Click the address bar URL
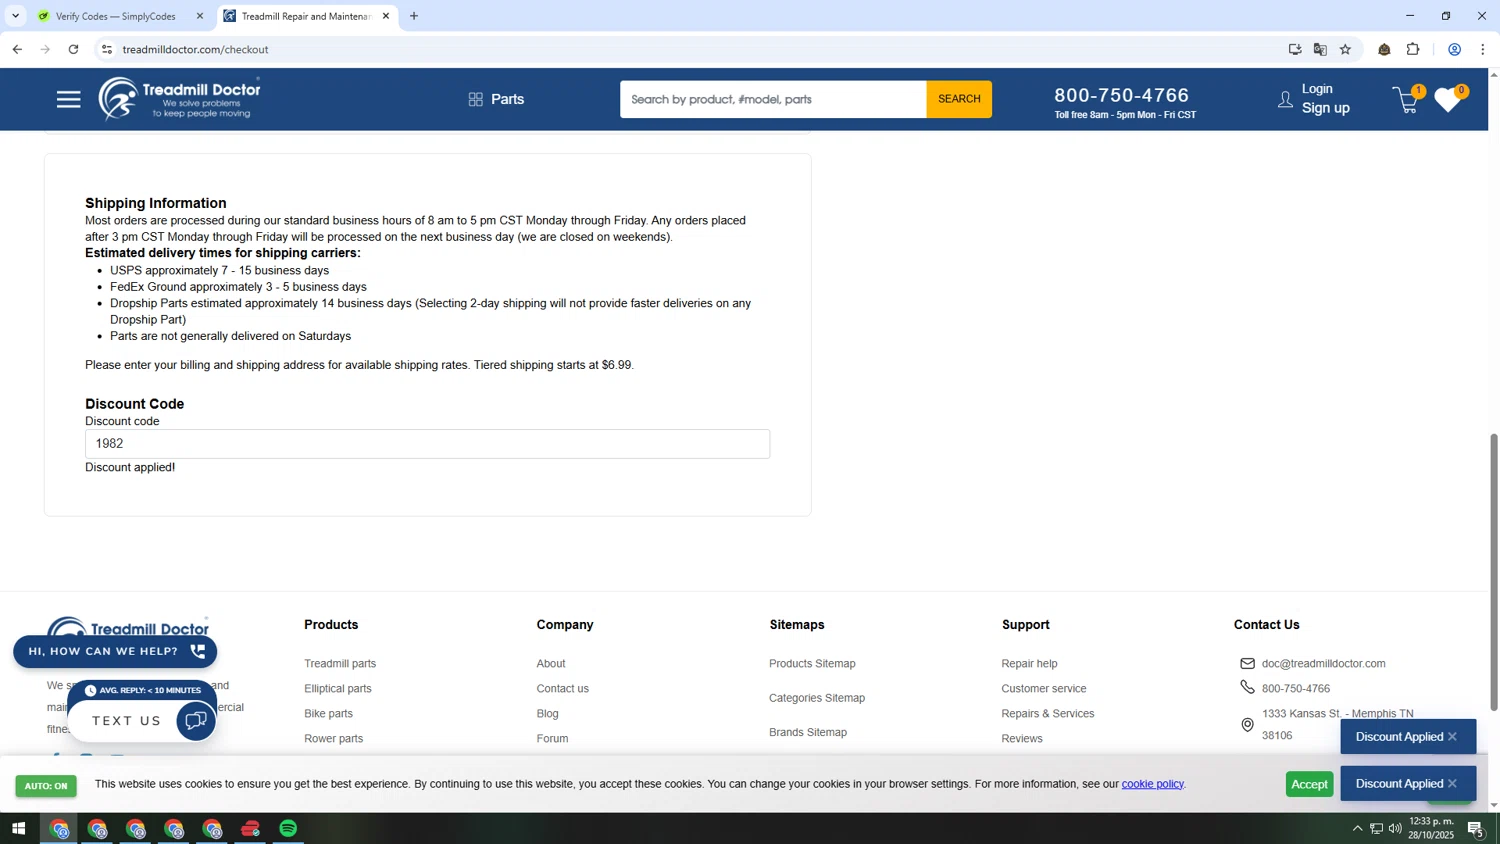This screenshot has height=844, width=1500. pyautogui.click(x=196, y=49)
